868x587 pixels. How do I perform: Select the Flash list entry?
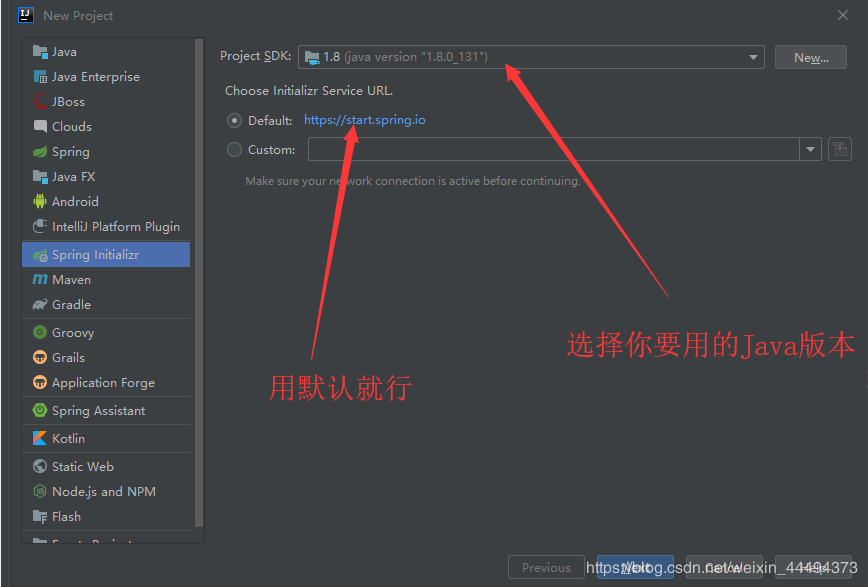click(106, 517)
